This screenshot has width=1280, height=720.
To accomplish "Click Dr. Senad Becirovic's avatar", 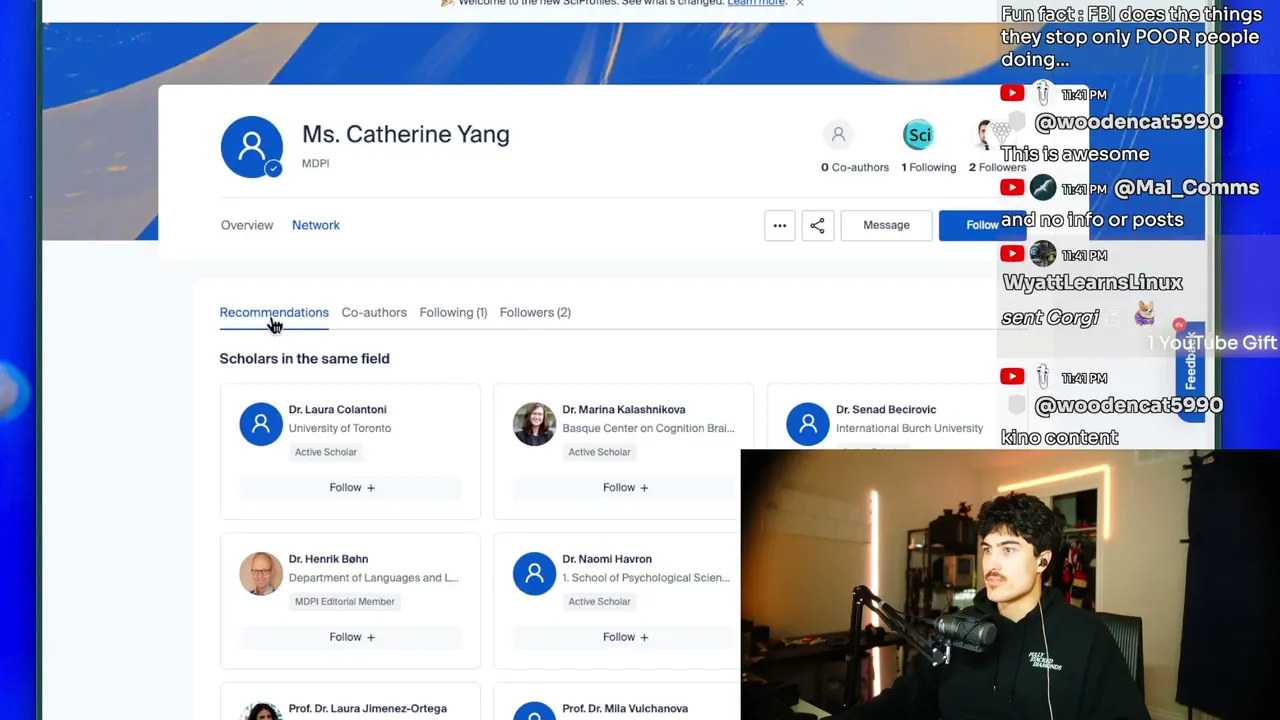I will pos(807,424).
